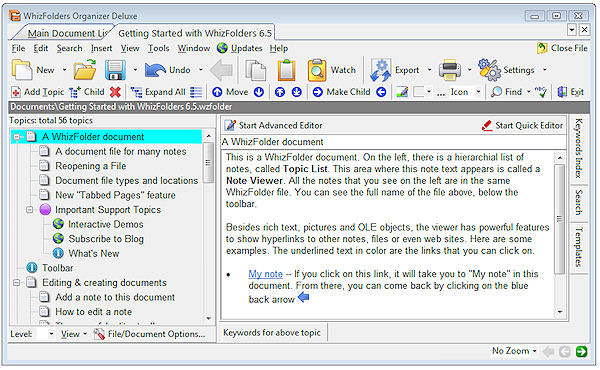Click the Copy pages toolbar icon
The height and width of the screenshot is (370, 600).
point(256,70)
